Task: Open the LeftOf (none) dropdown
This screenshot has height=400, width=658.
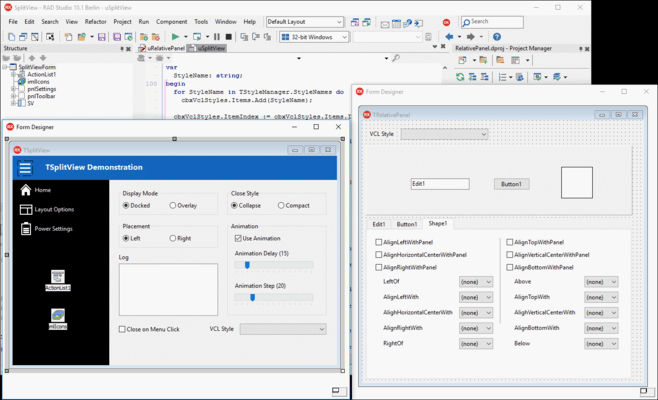Action: click(475, 282)
